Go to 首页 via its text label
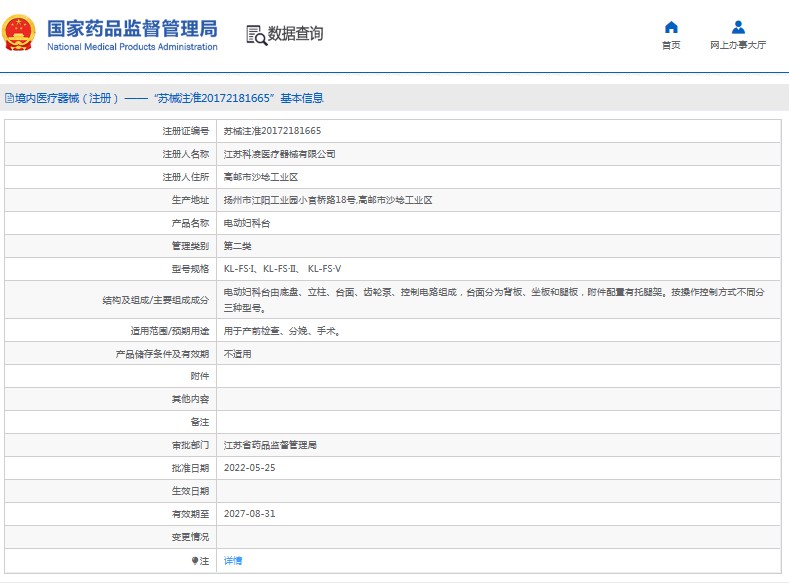789x584 pixels. tap(671, 46)
